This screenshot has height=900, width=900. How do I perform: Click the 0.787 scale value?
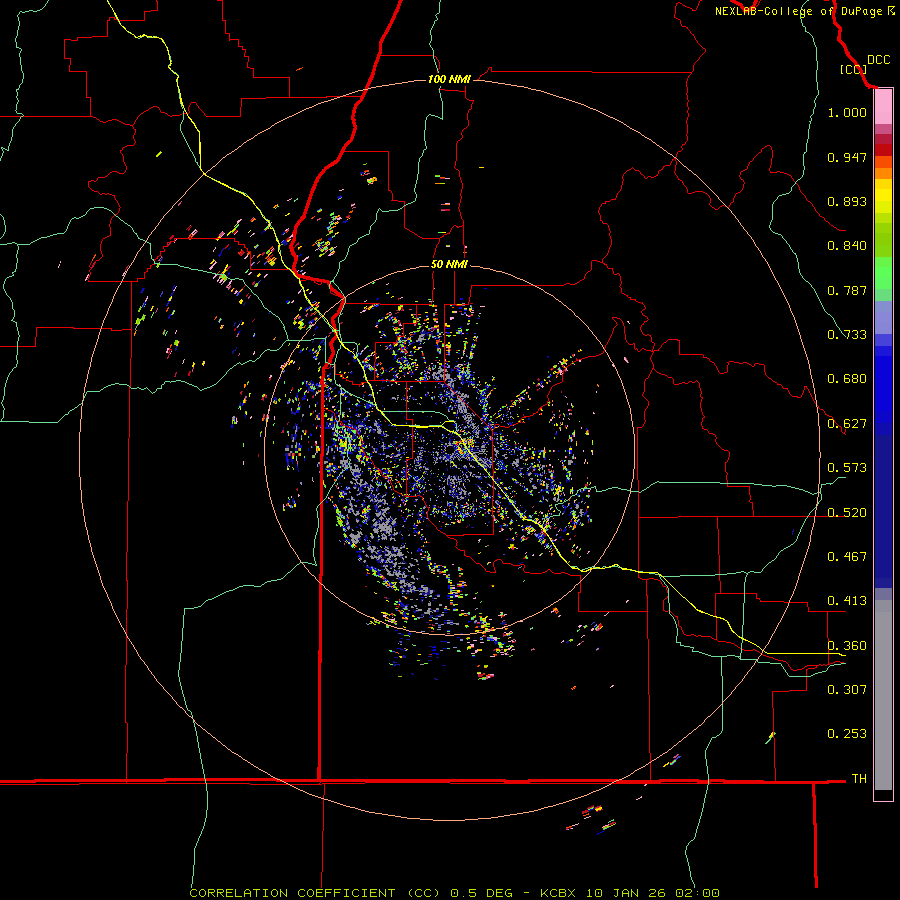pyautogui.click(x=847, y=290)
